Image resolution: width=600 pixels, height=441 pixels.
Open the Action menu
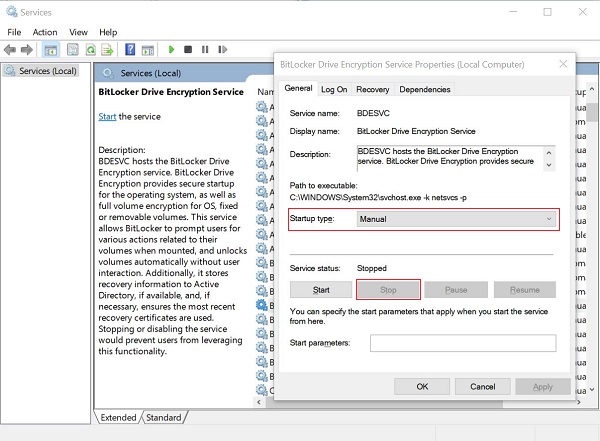45,32
